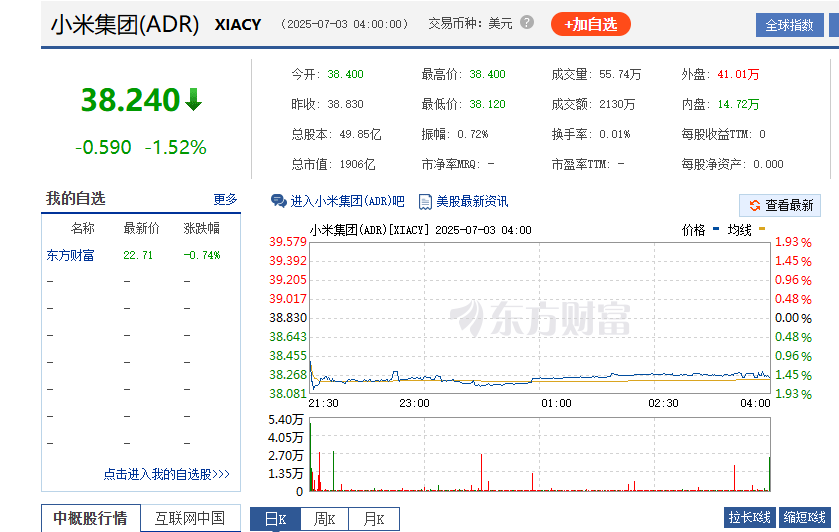
Task: Click the 内盘 value 14.72万
Action: 738,104
